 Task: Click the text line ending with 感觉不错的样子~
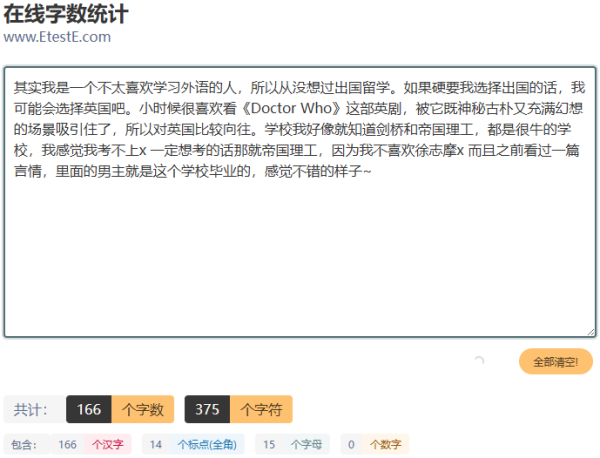(x=192, y=171)
